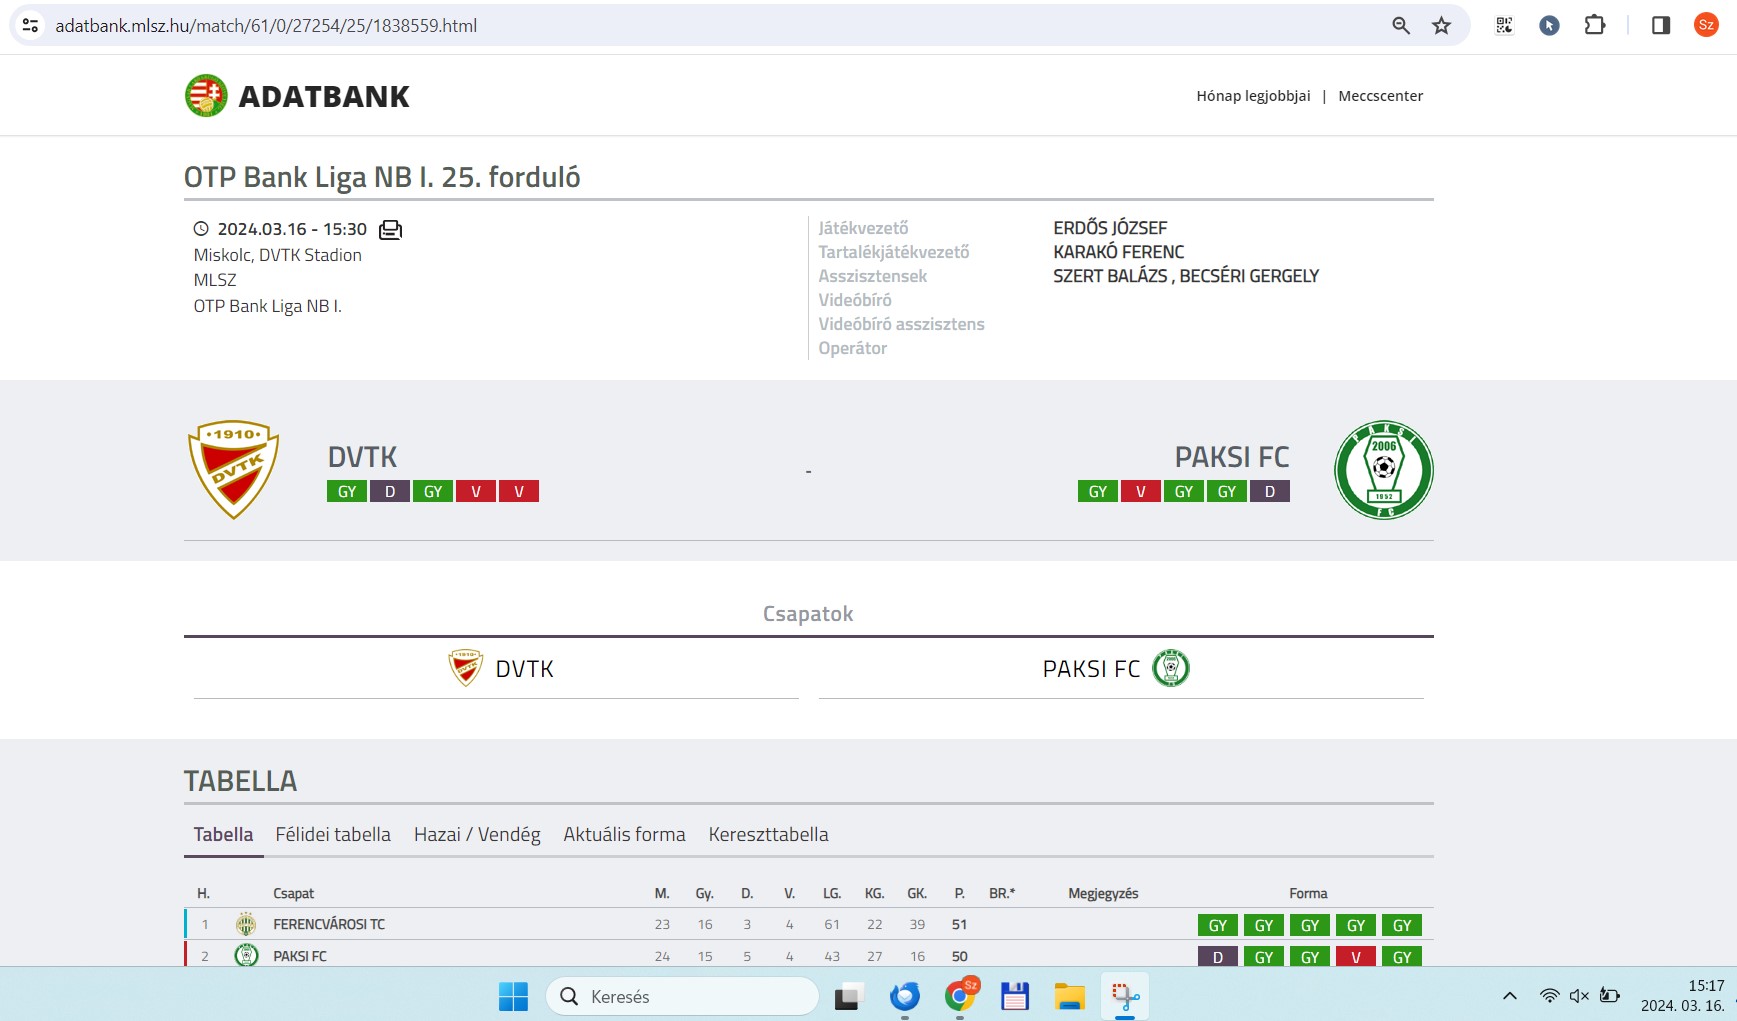Click Paksi FC's red V form badge in header

[x=1140, y=491]
